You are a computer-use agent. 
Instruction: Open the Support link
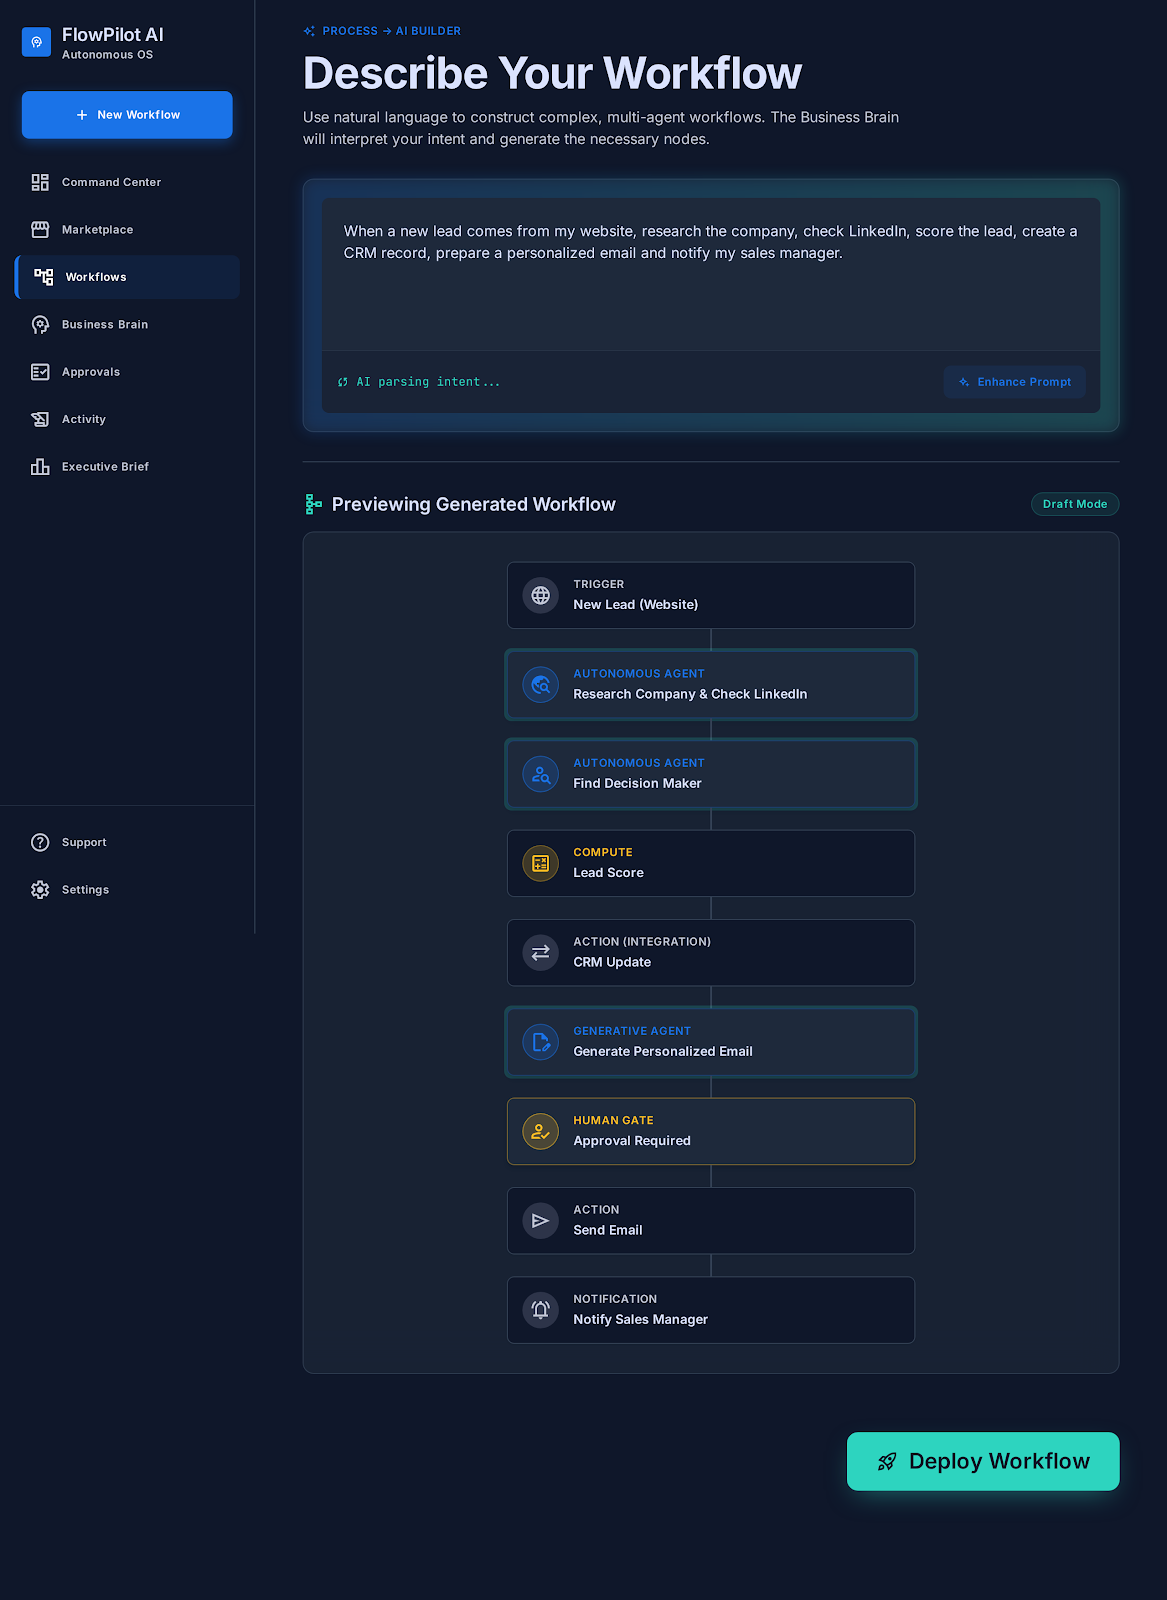127,842
